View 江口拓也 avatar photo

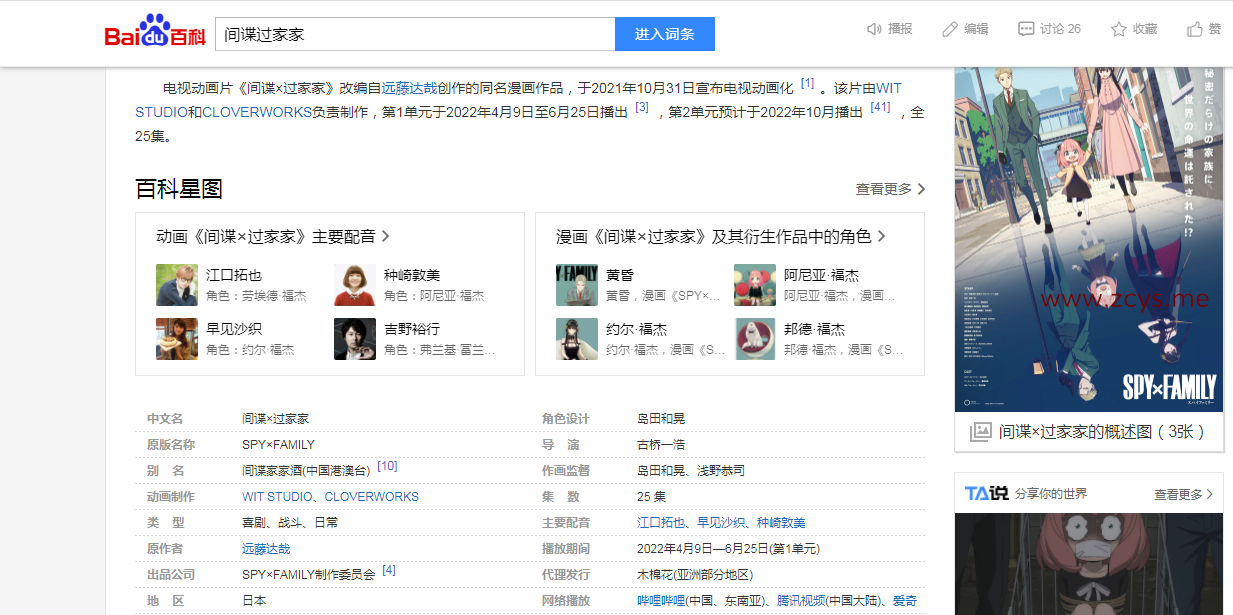click(x=177, y=285)
